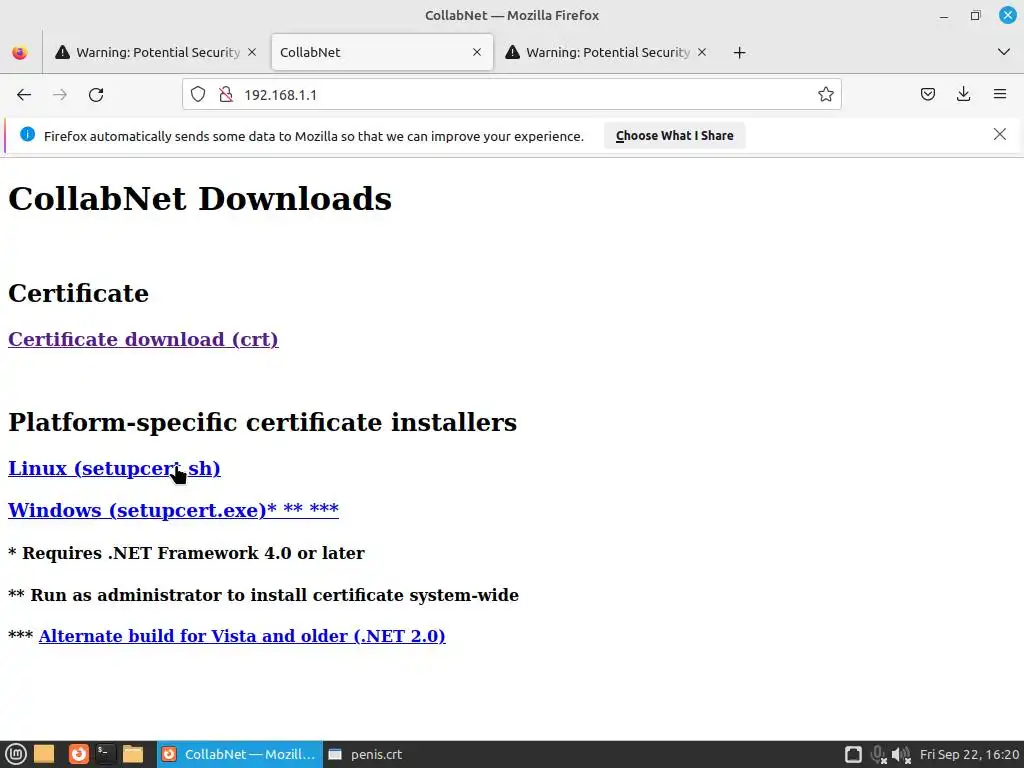Launch Firefox from the taskbar launcher
Screen dimensions: 1024x768
(x=78, y=754)
